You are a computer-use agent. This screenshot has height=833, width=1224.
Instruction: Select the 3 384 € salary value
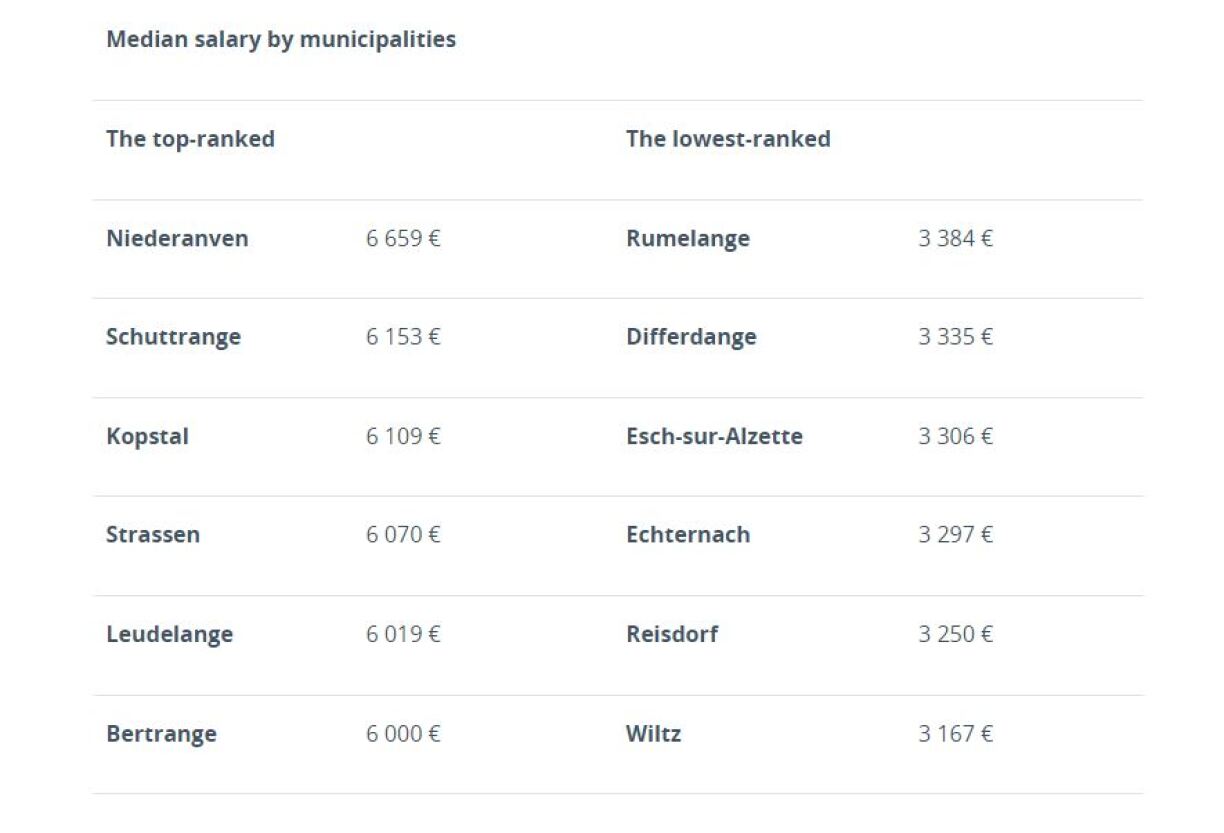click(x=955, y=239)
